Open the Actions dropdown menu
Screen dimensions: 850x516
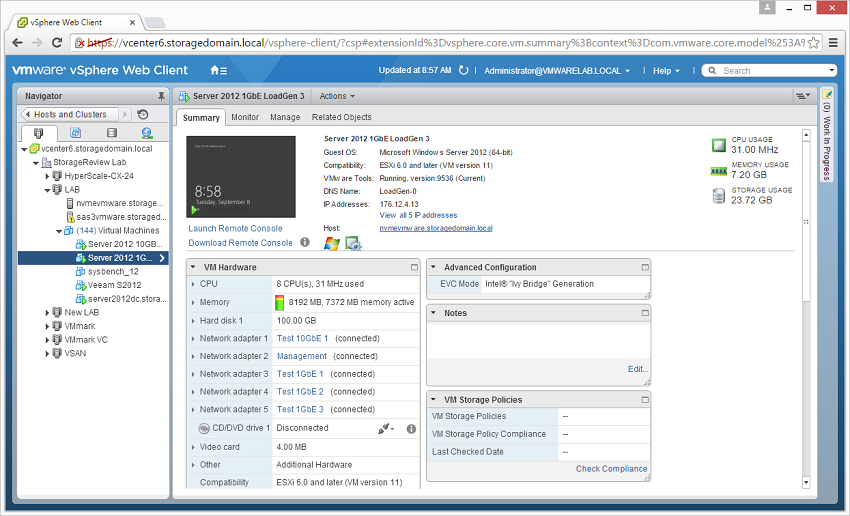(337, 96)
